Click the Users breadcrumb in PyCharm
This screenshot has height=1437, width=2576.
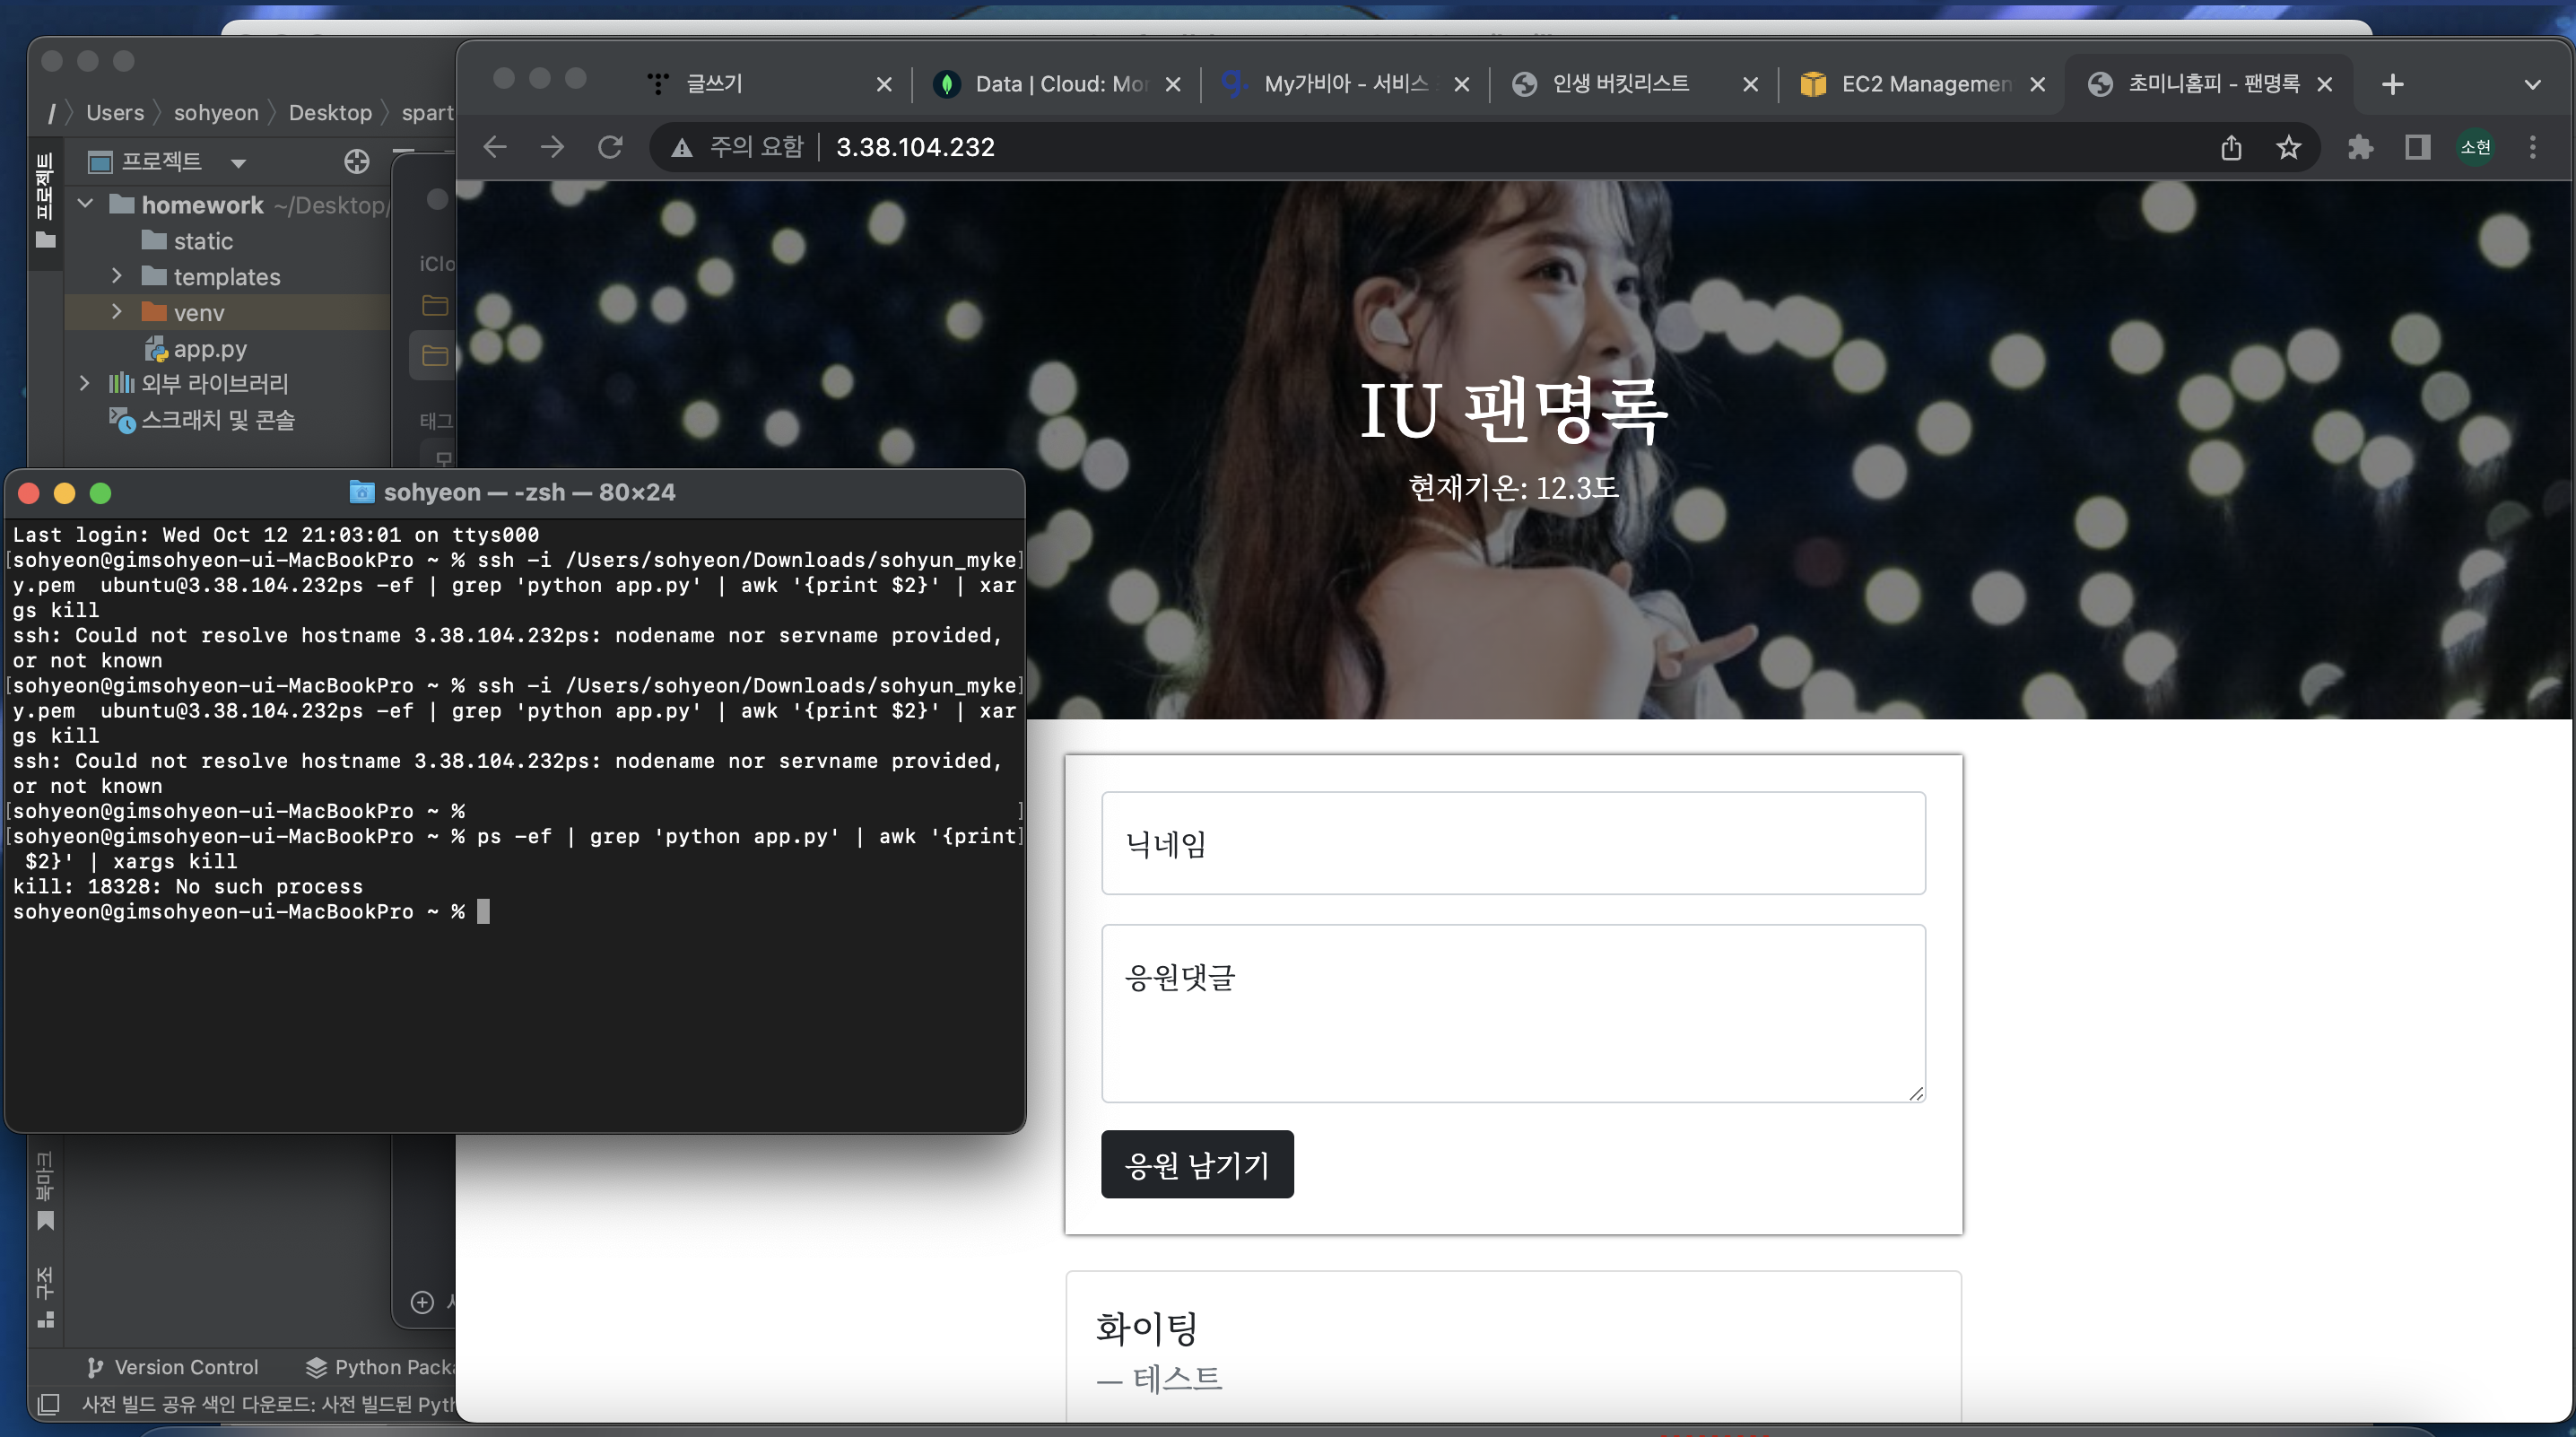115,113
